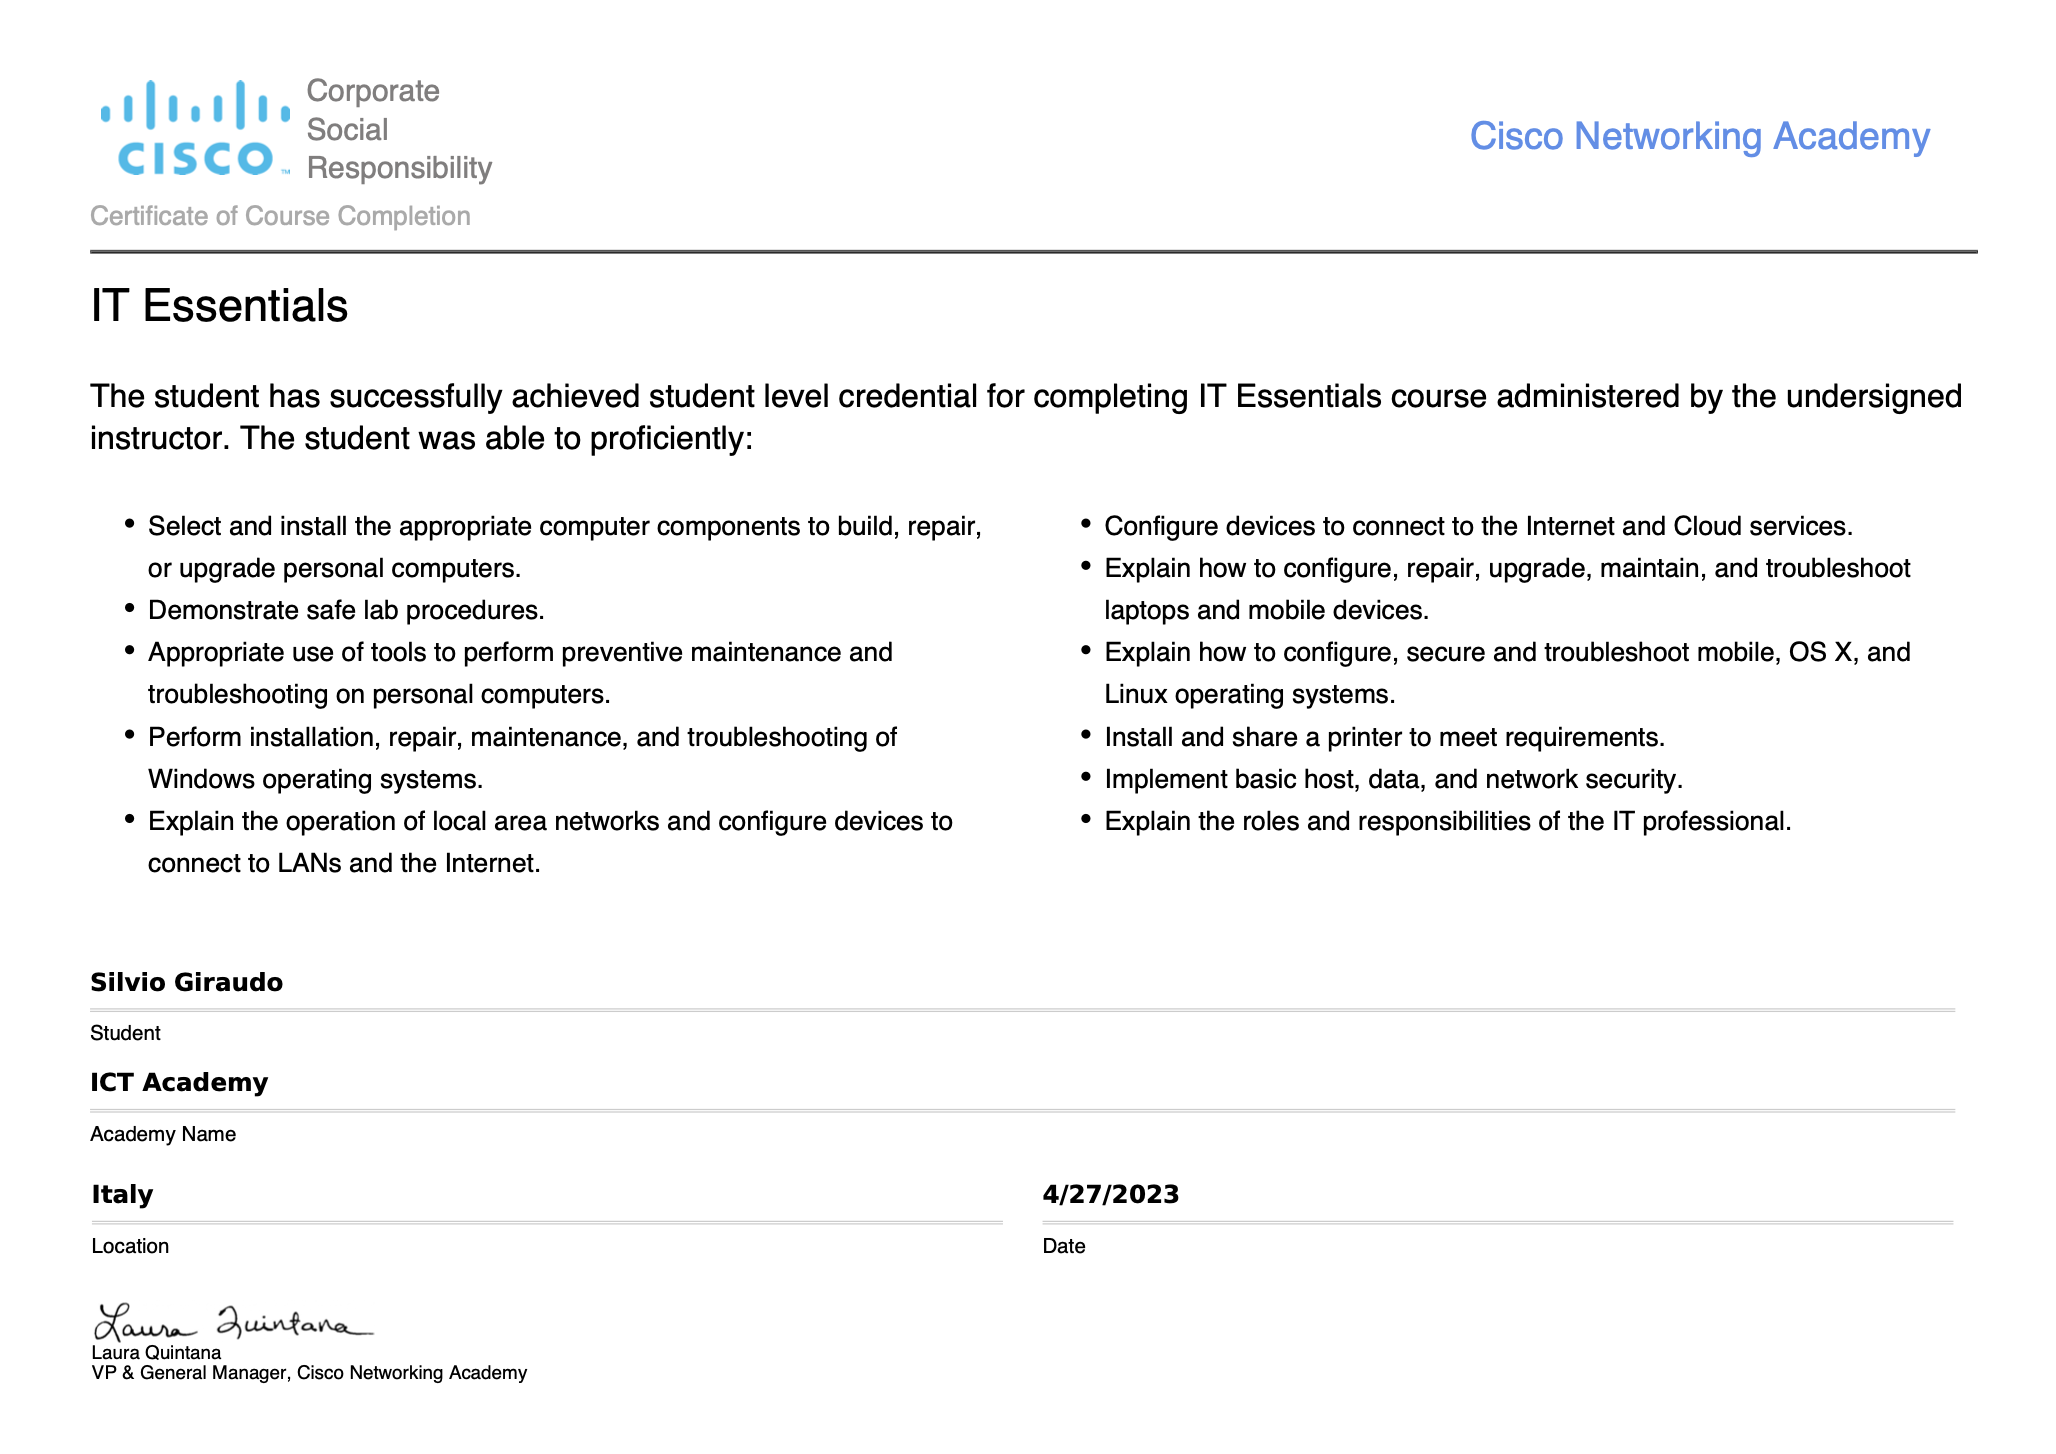The height and width of the screenshot is (1454, 2056).
Task: Select the Certificate of Course Completion subtitle
Action: coord(280,216)
